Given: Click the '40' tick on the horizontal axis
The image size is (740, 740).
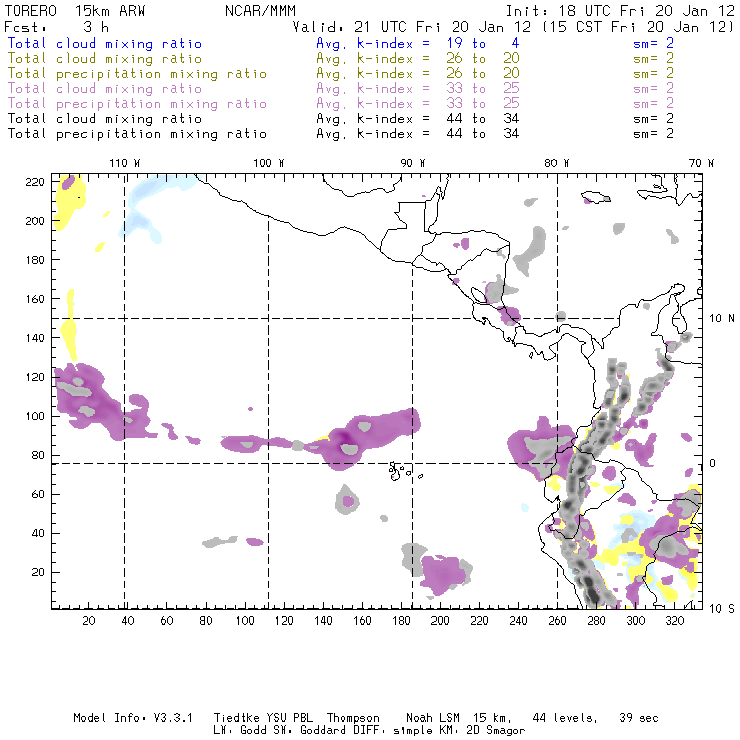Looking at the screenshot, I should point(128,621).
